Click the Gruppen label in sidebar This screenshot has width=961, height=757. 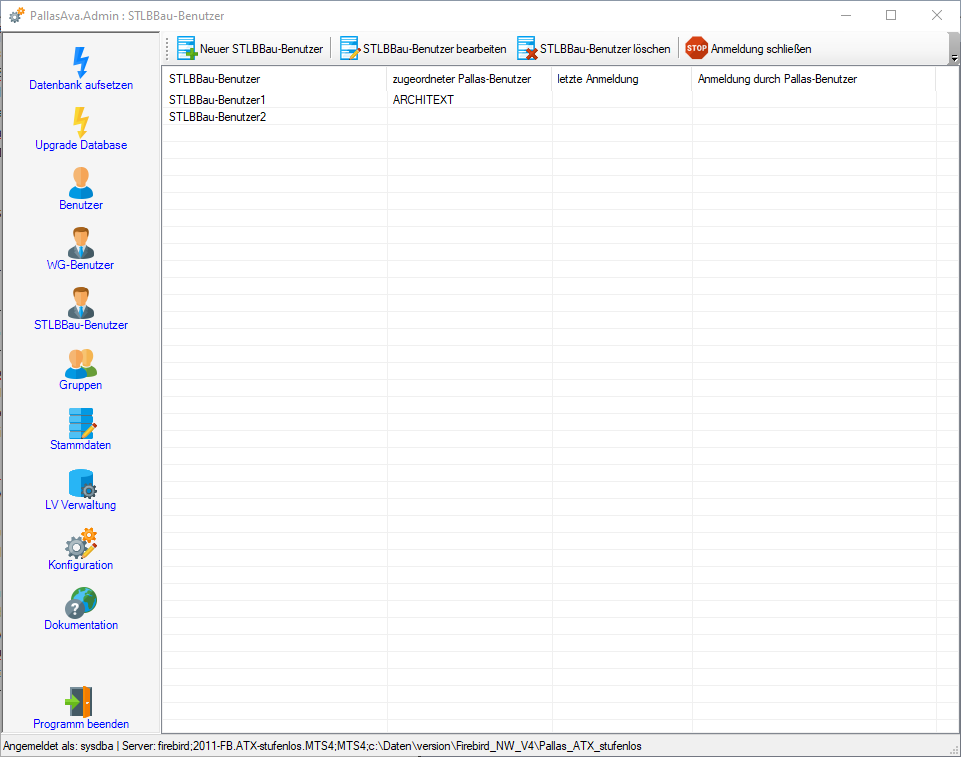pyautogui.click(x=81, y=385)
